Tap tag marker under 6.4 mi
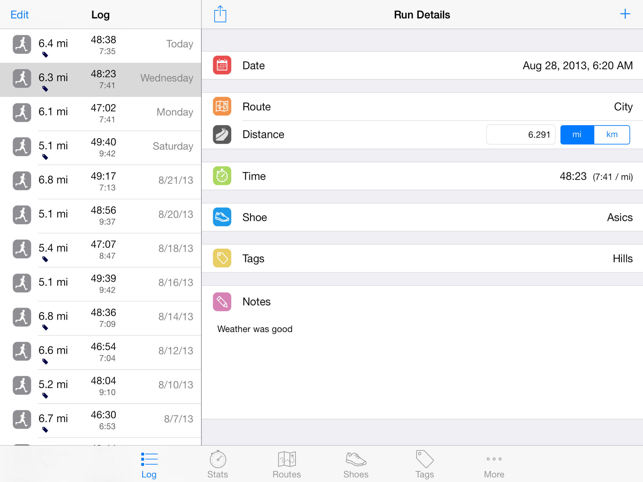 45,55
